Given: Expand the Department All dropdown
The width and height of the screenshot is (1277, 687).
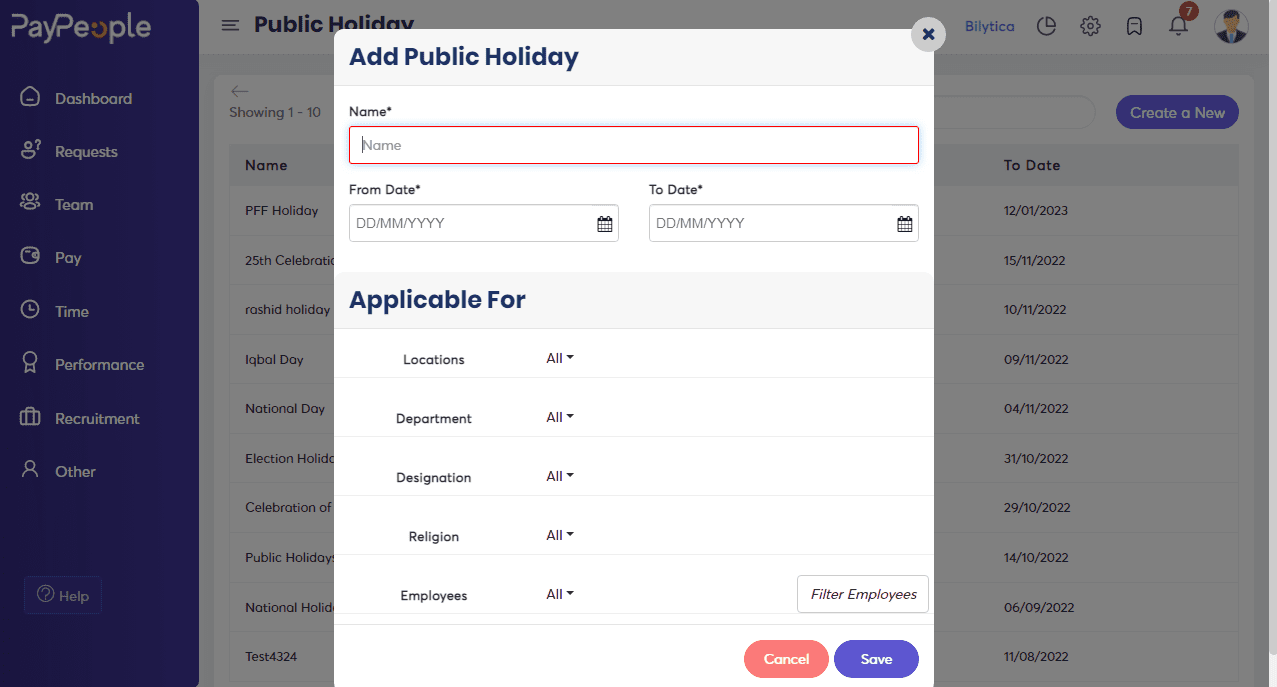Looking at the screenshot, I should coord(560,417).
